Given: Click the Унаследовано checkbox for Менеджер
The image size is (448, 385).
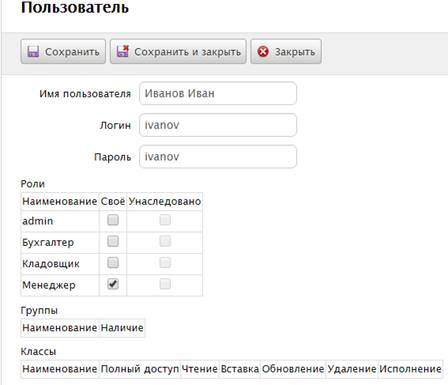Looking at the screenshot, I should 165,284.
